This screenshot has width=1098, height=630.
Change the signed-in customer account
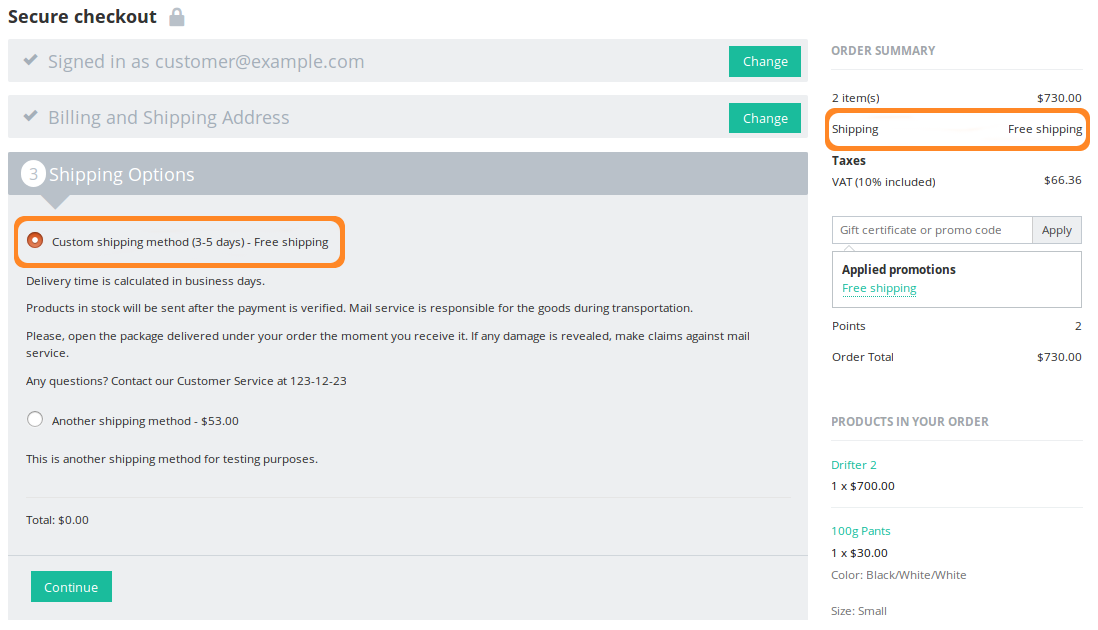pyautogui.click(x=765, y=62)
